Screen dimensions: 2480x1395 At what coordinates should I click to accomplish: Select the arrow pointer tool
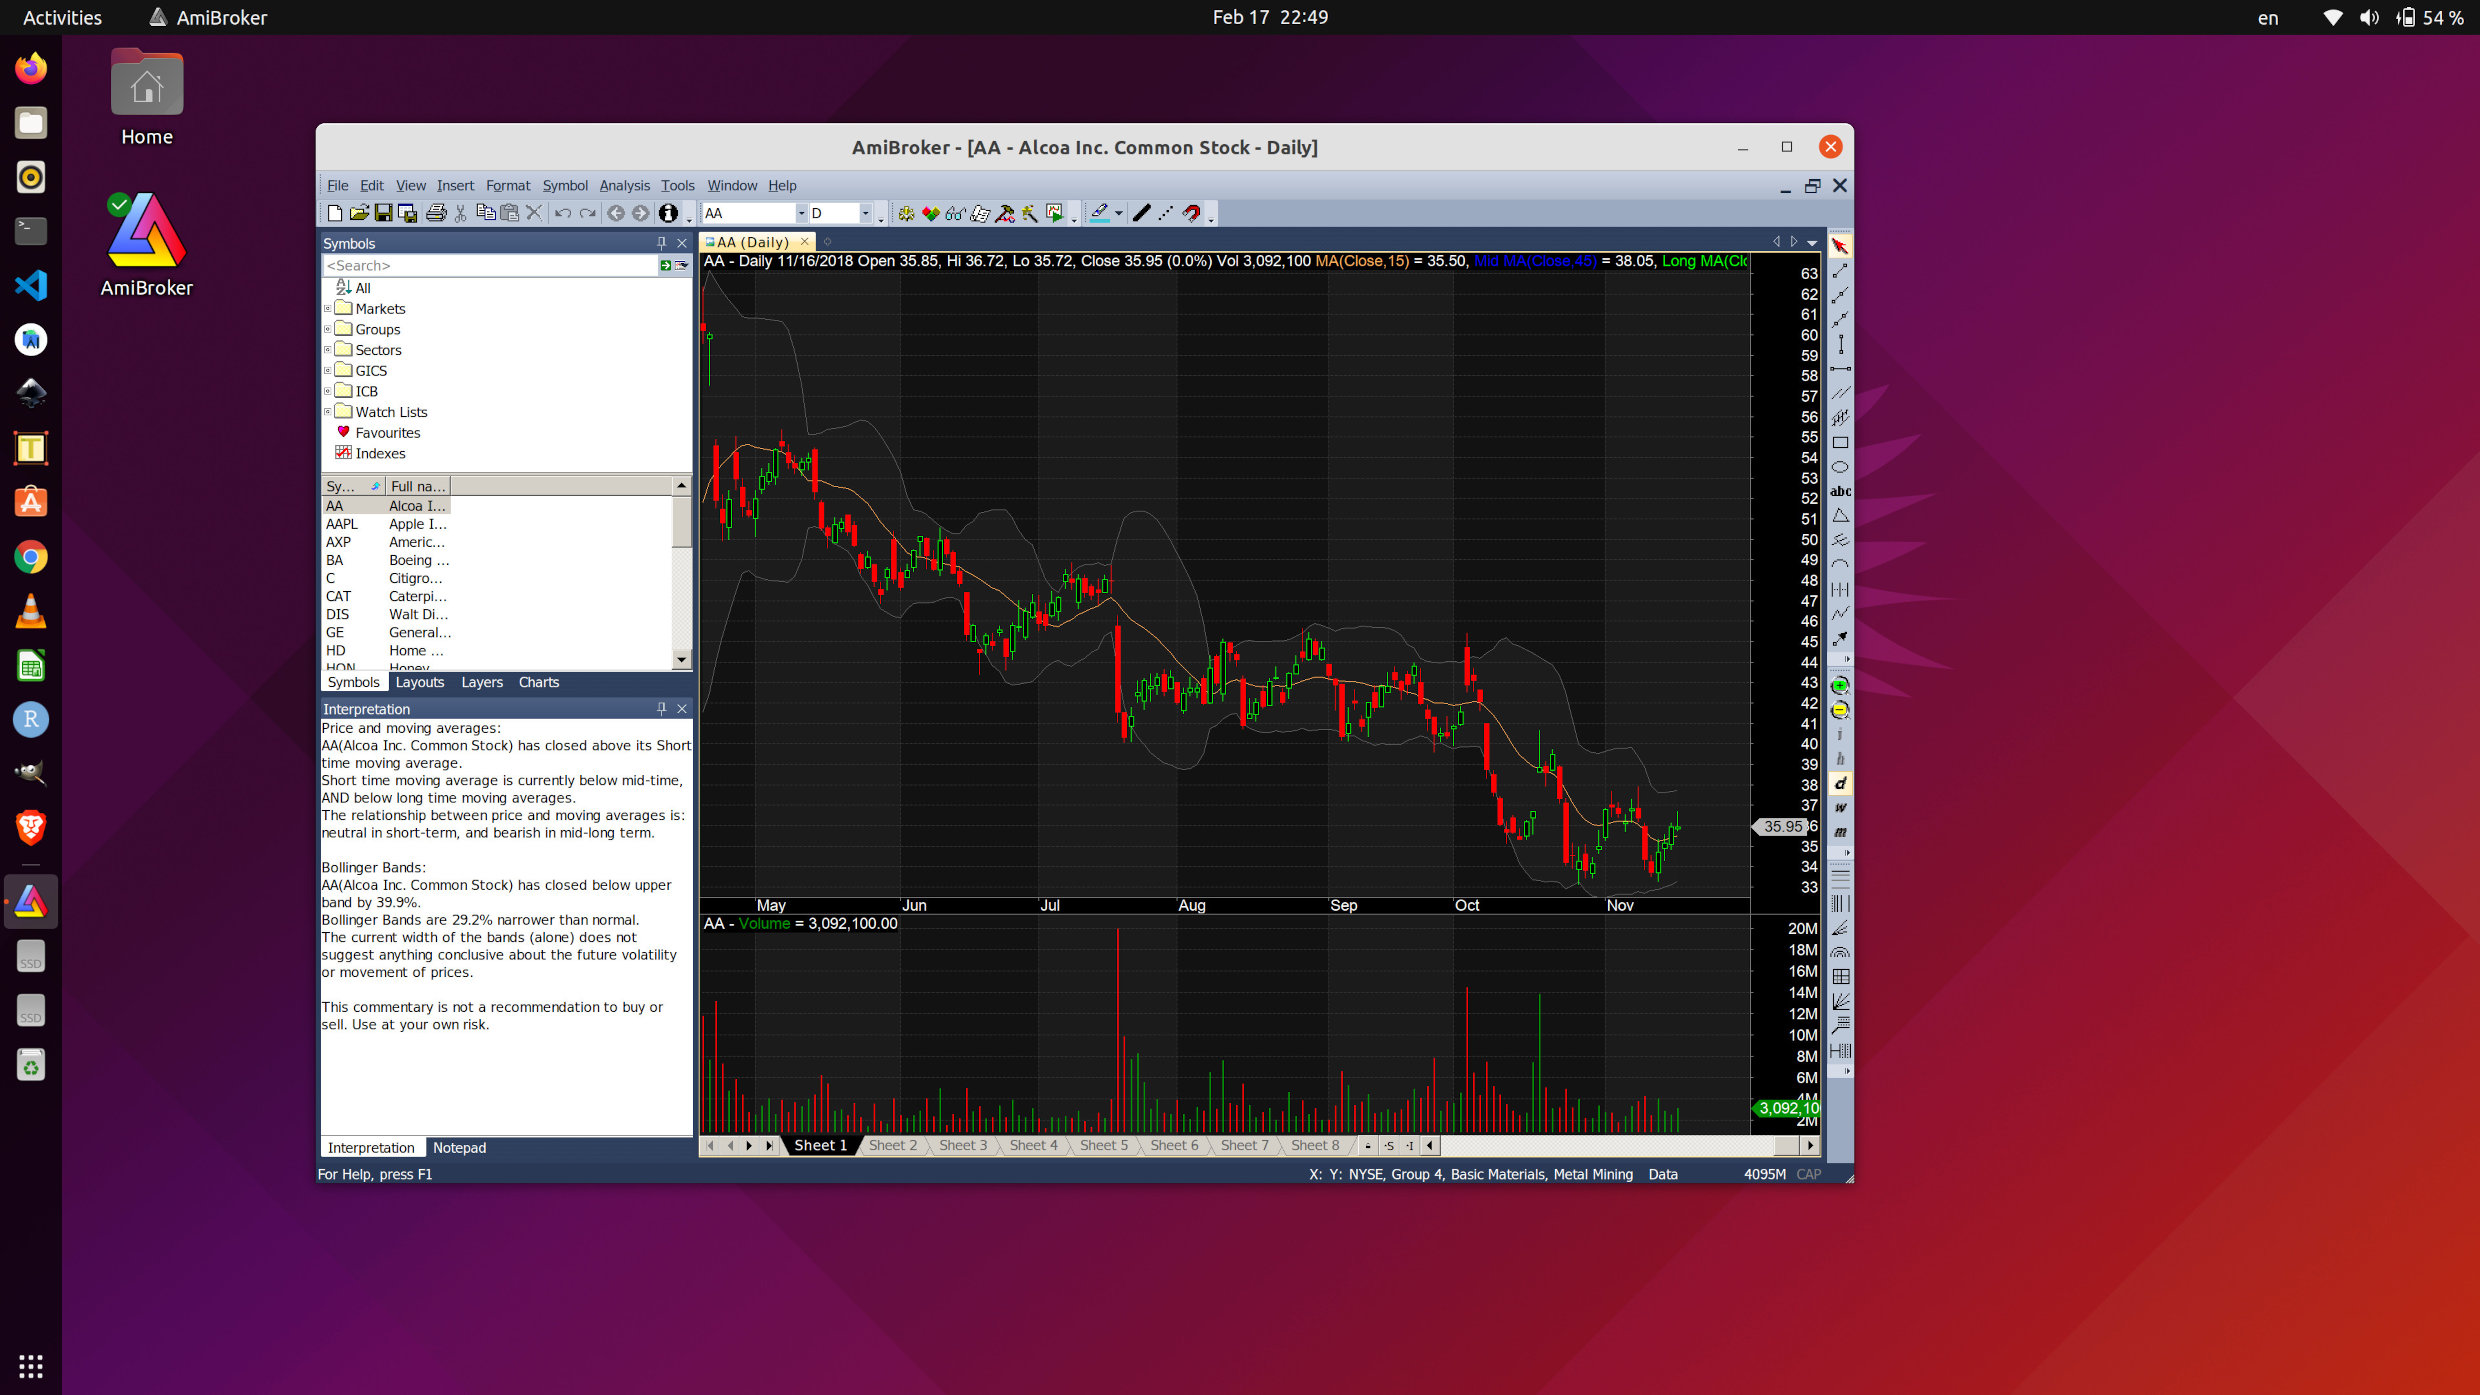point(1840,246)
